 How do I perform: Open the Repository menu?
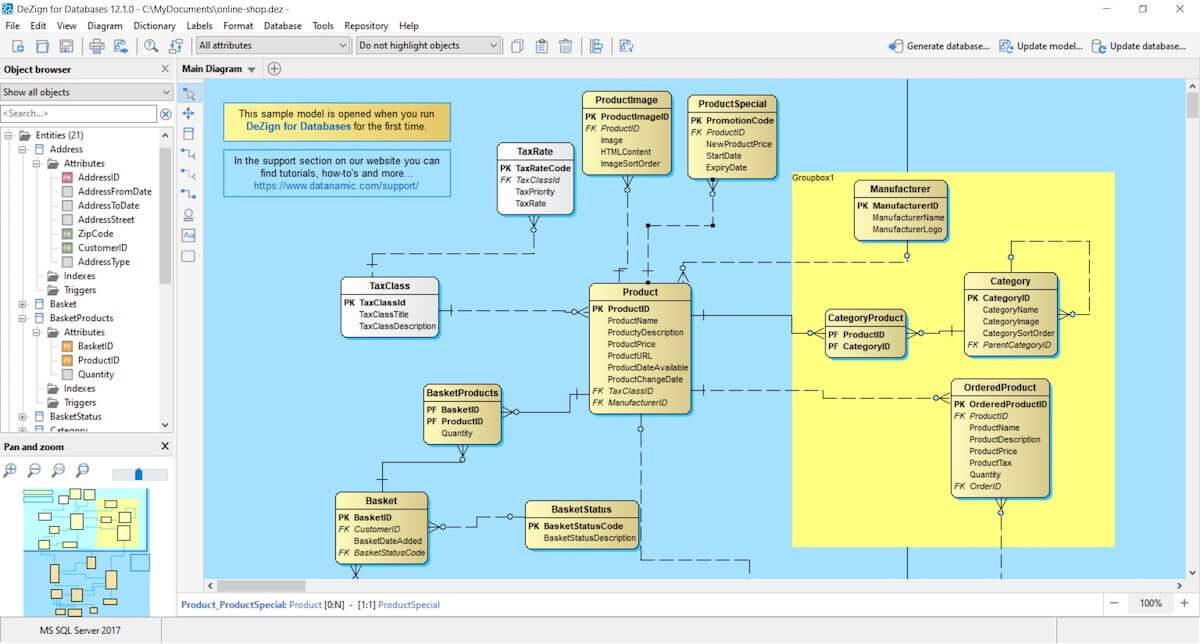[366, 26]
